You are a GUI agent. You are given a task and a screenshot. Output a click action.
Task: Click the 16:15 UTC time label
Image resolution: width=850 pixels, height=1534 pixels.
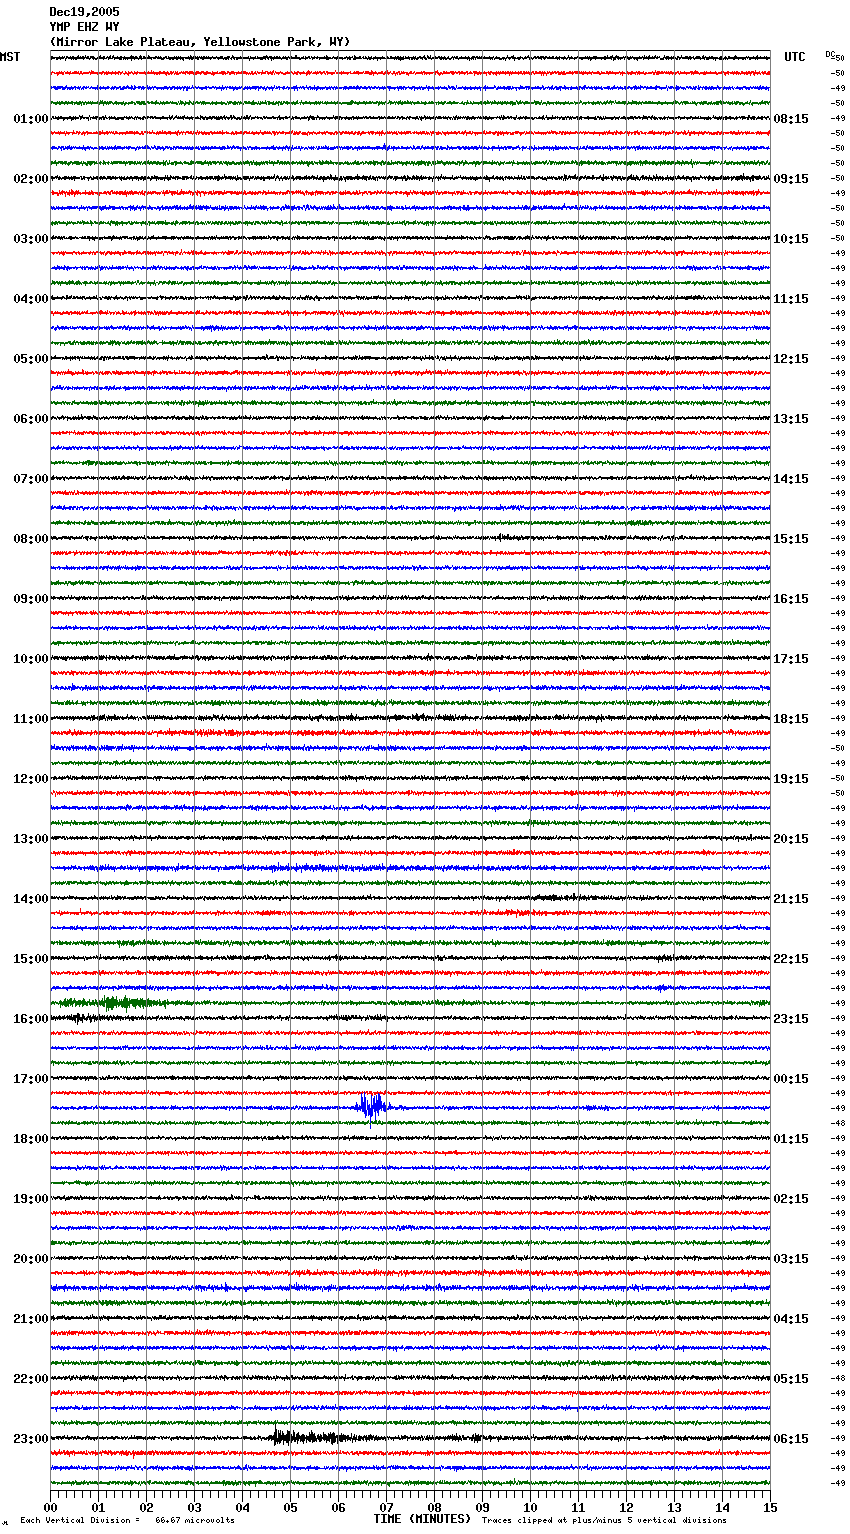tap(791, 599)
